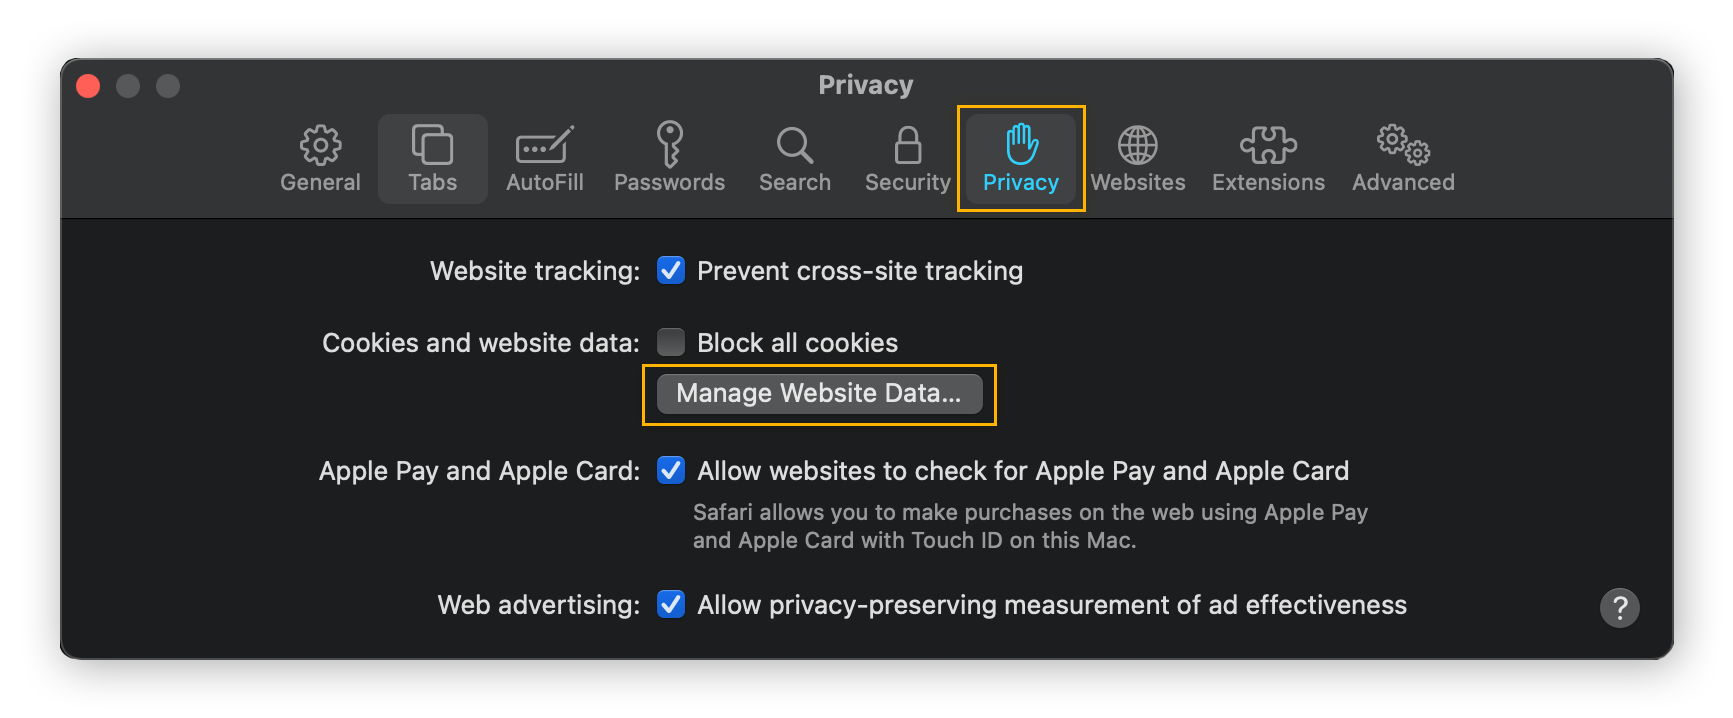Close the Privacy preferences window

(88, 86)
